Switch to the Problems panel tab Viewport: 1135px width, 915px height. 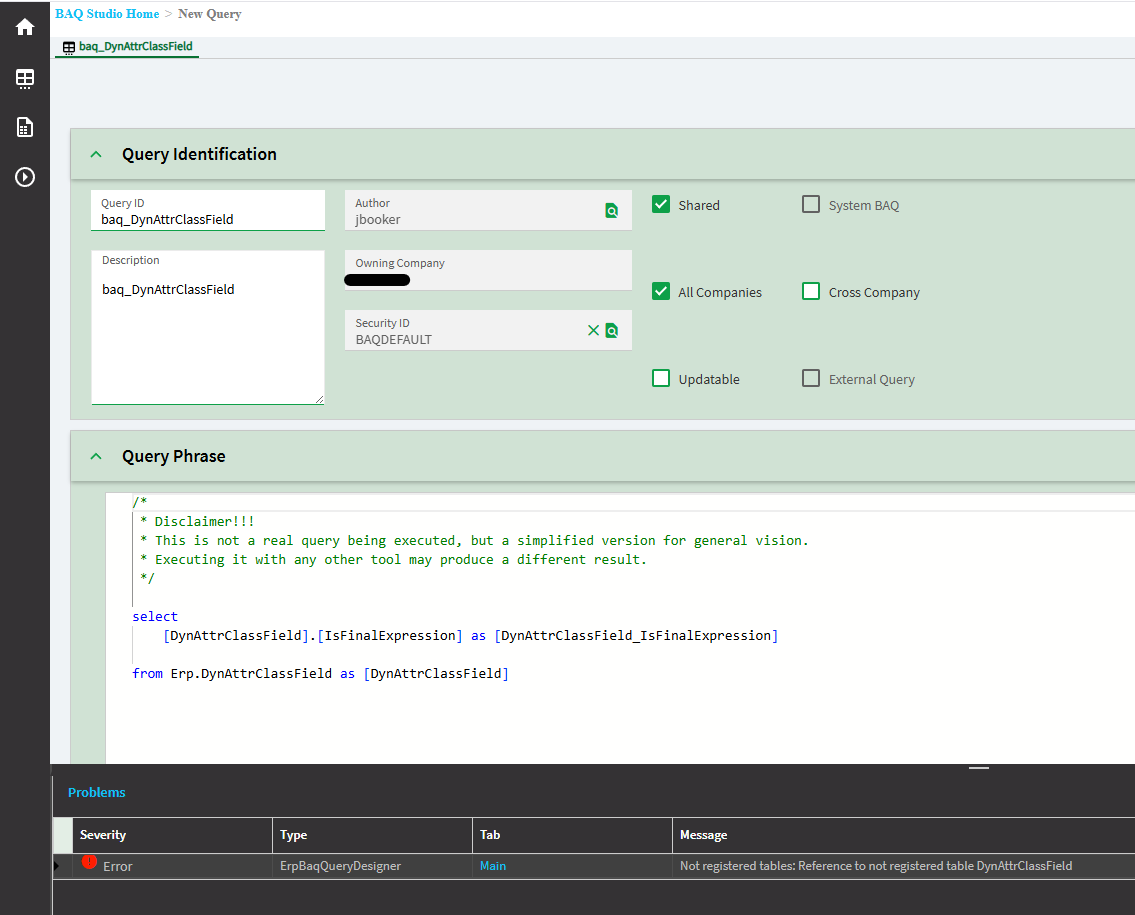tap(97, 792)
